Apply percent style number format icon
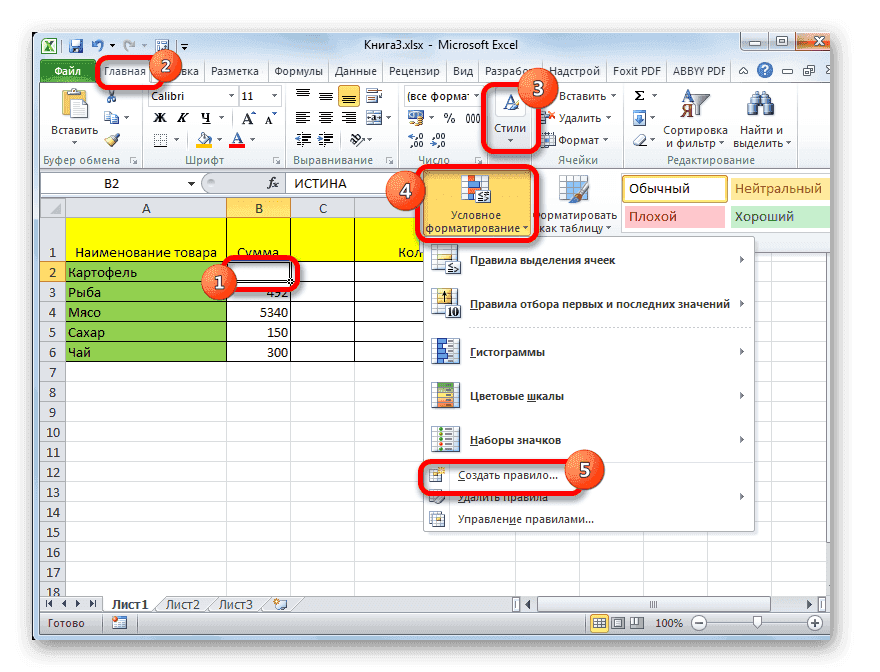The width and height of the screenshot is (880, 672). tap(448, 118)
